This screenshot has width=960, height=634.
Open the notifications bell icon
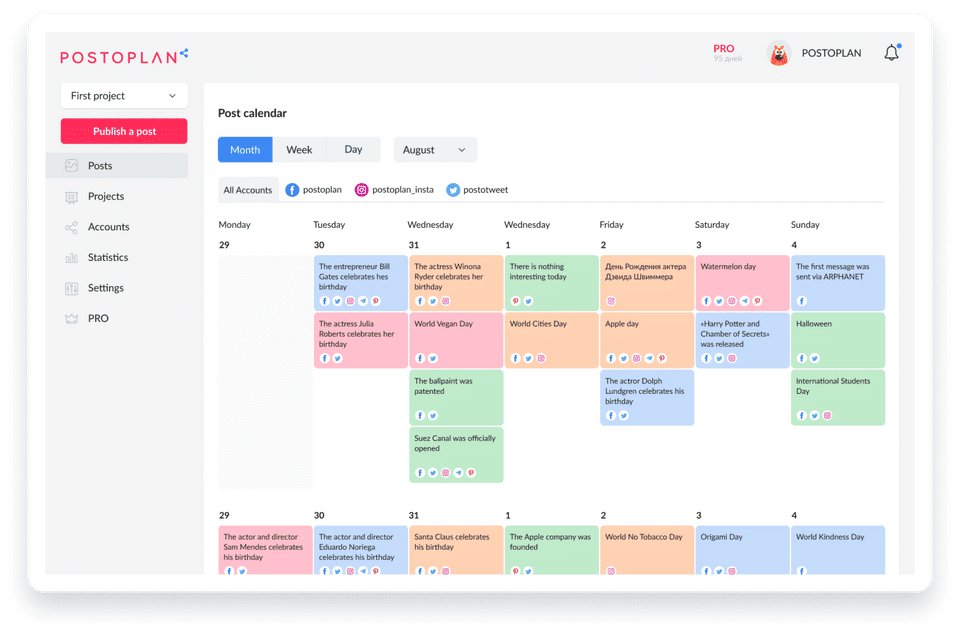[891, 53]
